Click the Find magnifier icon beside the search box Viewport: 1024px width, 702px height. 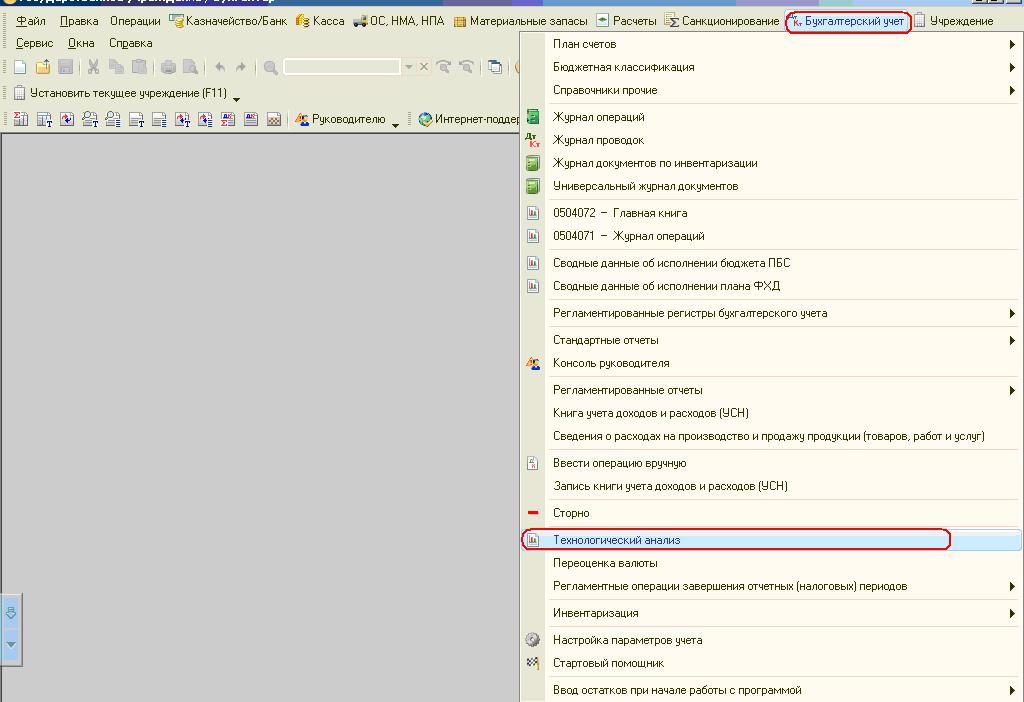270,67
